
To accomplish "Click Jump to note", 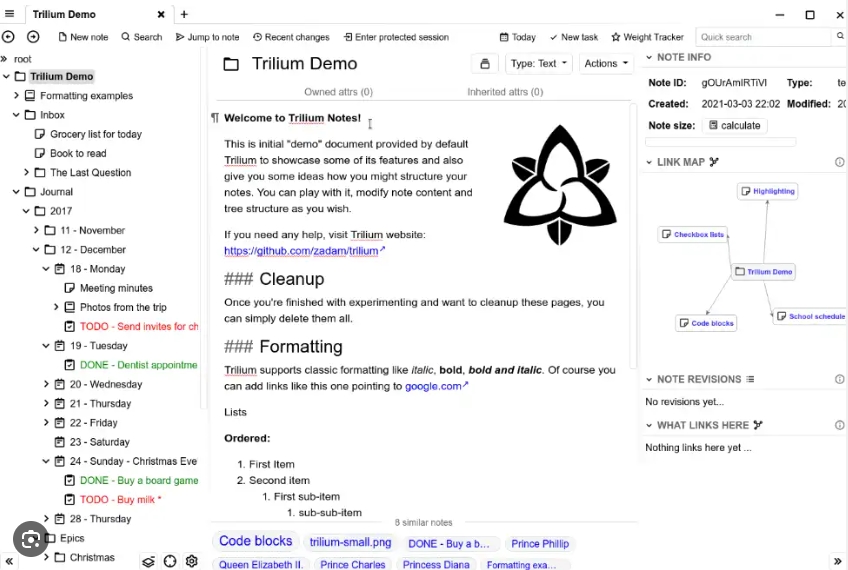I will coord(208,37).
